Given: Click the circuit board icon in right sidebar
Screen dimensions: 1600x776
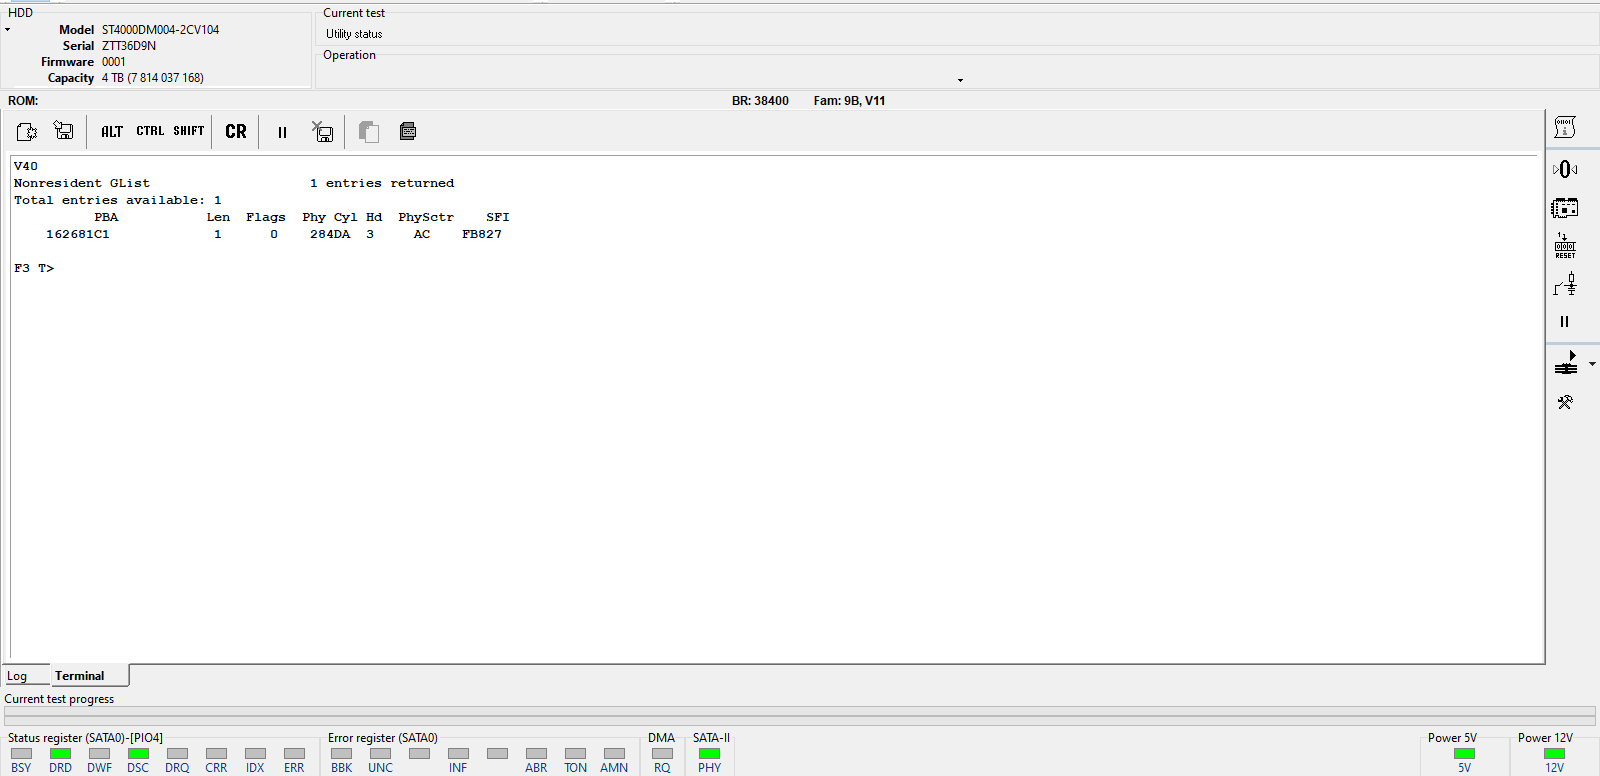Looking at the screenshot, I should [x=1565, y=208].
